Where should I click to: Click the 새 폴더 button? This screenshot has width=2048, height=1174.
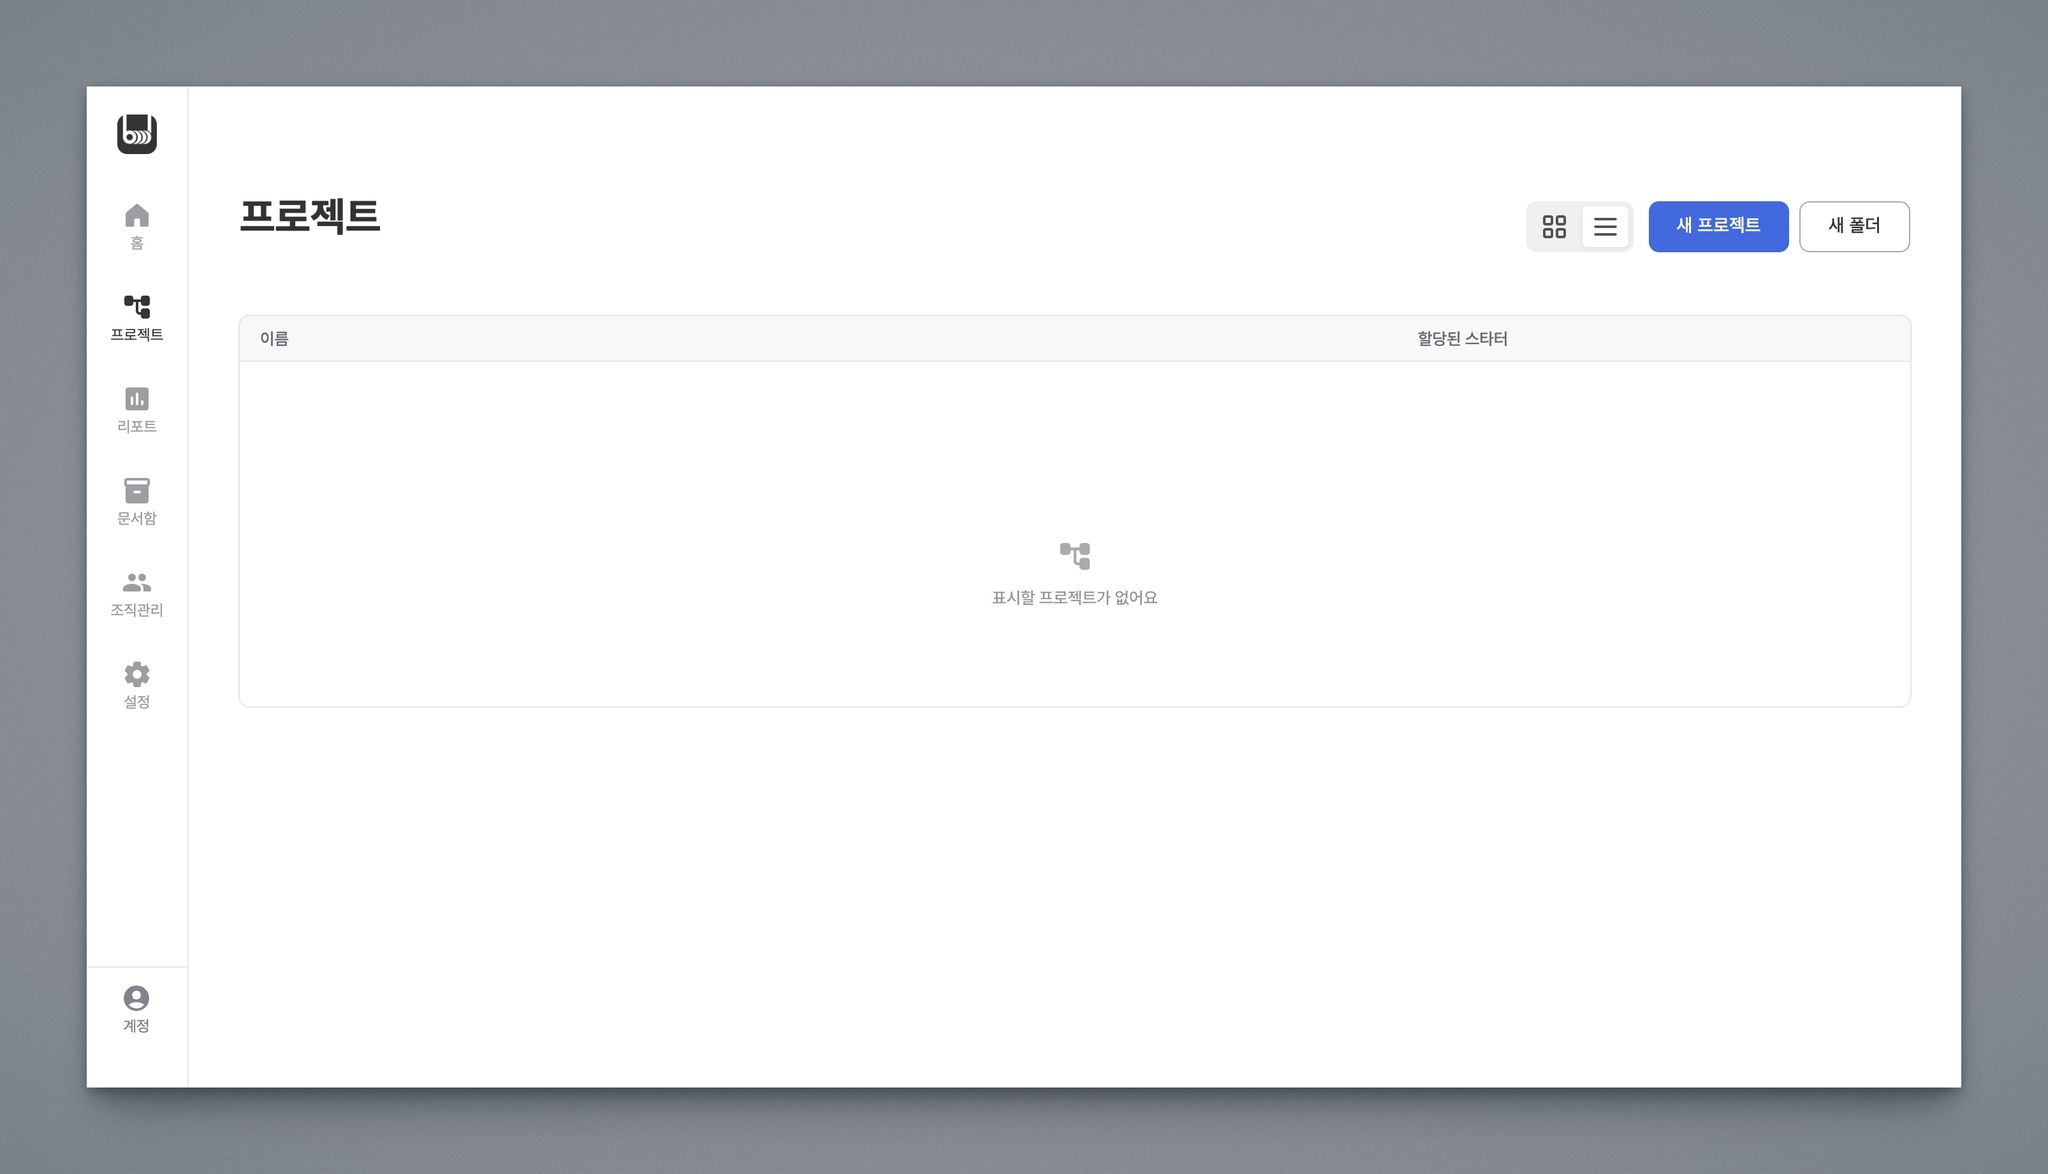(x=1854, y=226)
